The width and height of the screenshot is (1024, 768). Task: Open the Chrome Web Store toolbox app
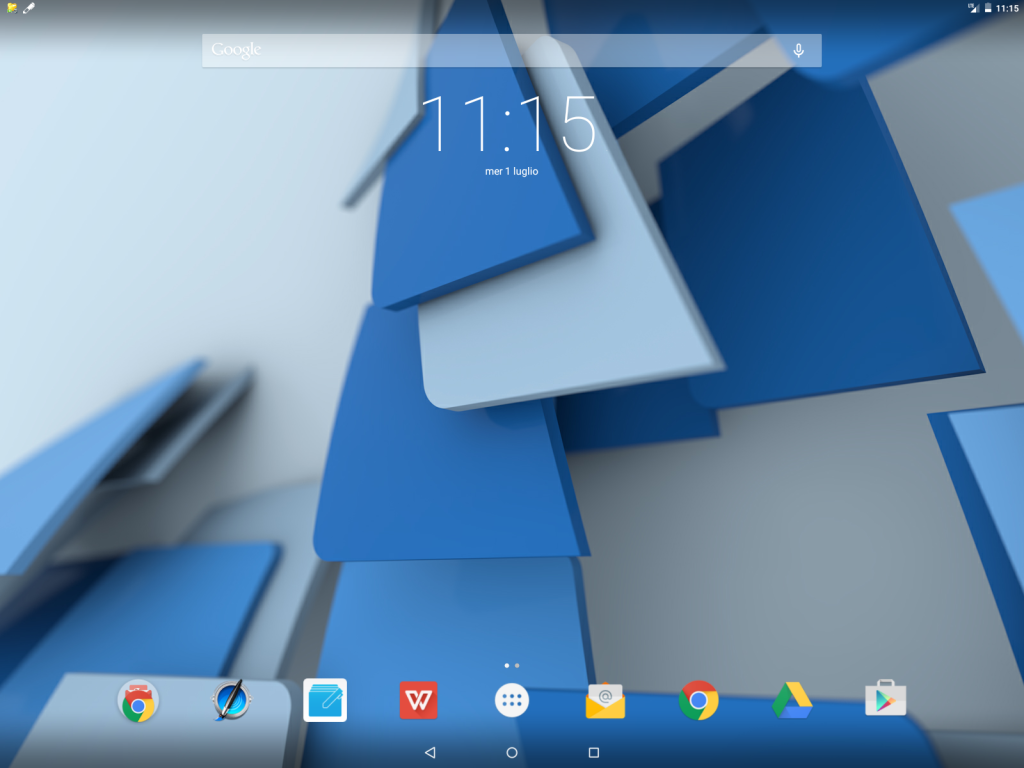coord(138,700)
